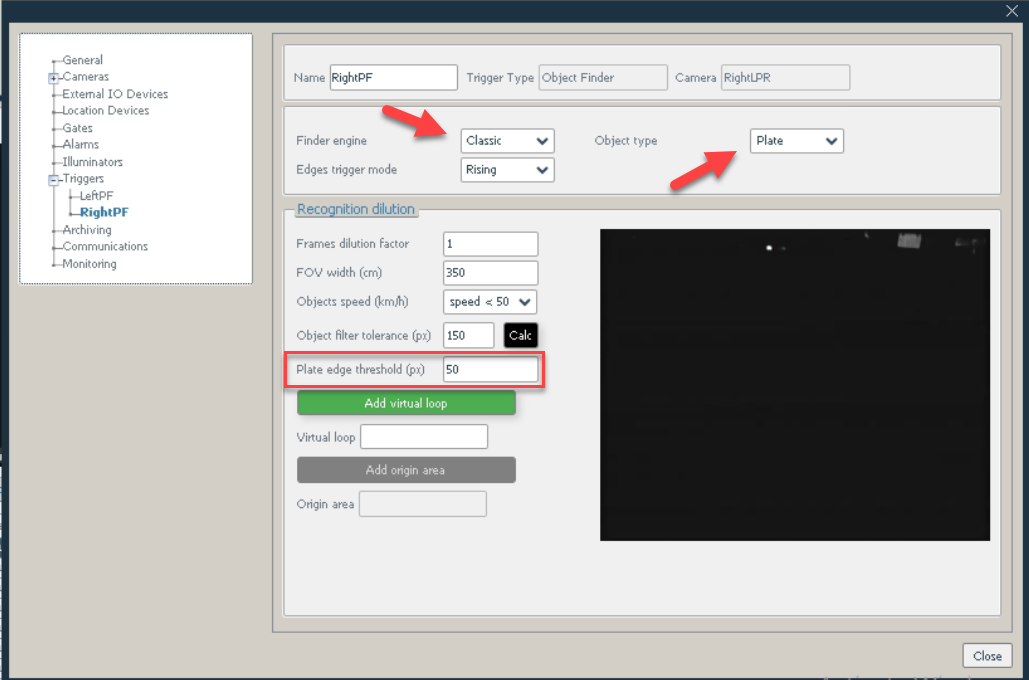Open the Alarms settings node
Screen dimensions: 1029x680
[79, 144]
